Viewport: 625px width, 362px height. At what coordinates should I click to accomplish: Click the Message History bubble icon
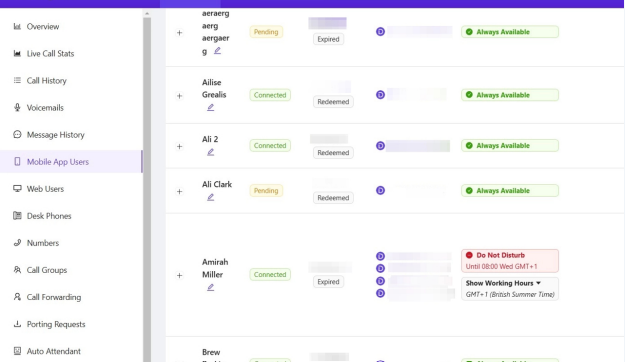click(x=17, y=134)
